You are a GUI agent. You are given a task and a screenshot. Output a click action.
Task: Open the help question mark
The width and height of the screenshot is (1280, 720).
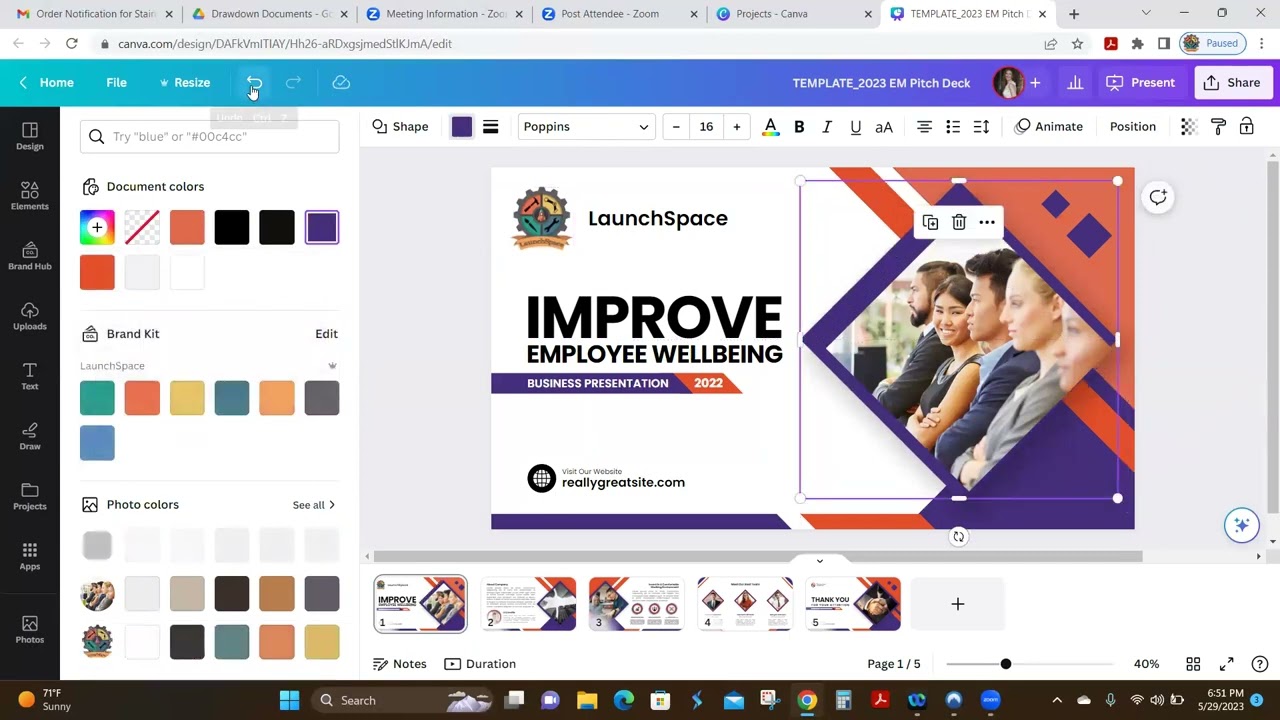pyautogui.click(x=1260, y=664)
